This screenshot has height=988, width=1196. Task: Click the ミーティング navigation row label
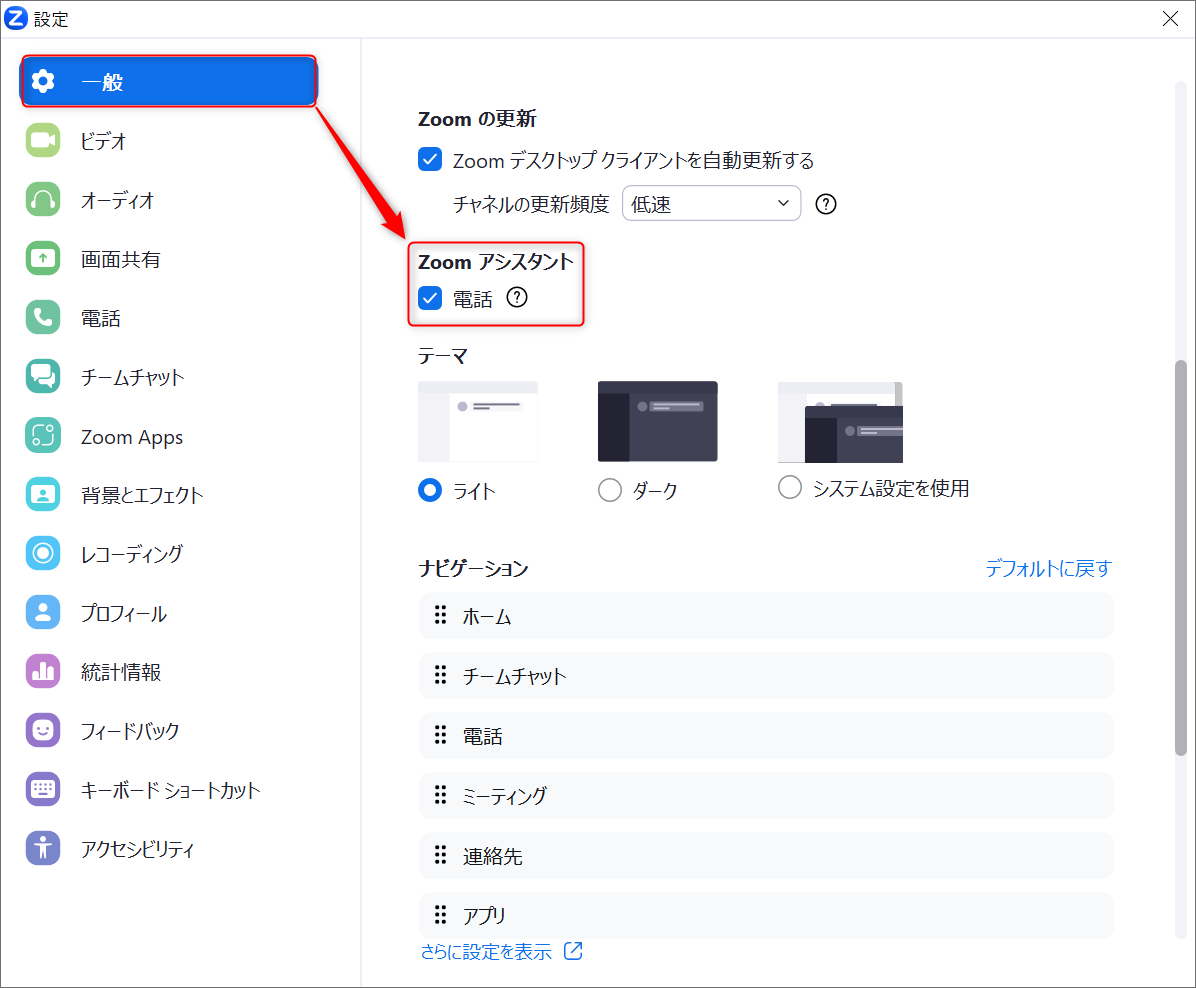[x=504, y=796]
